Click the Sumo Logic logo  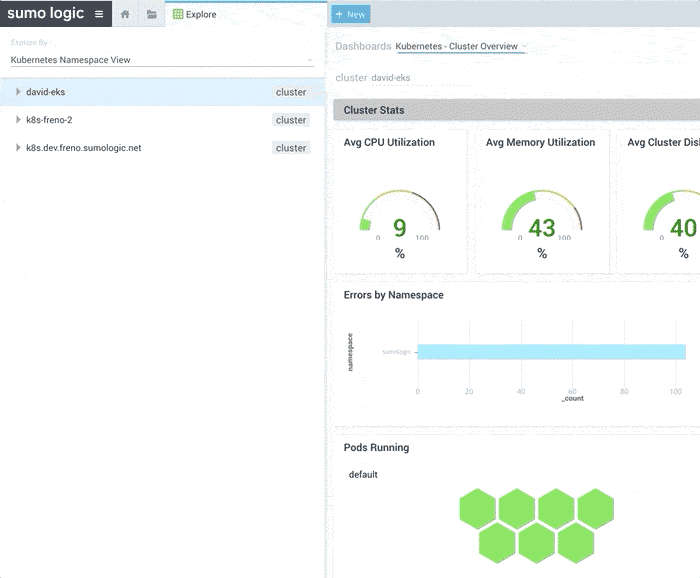click(46, 13)
